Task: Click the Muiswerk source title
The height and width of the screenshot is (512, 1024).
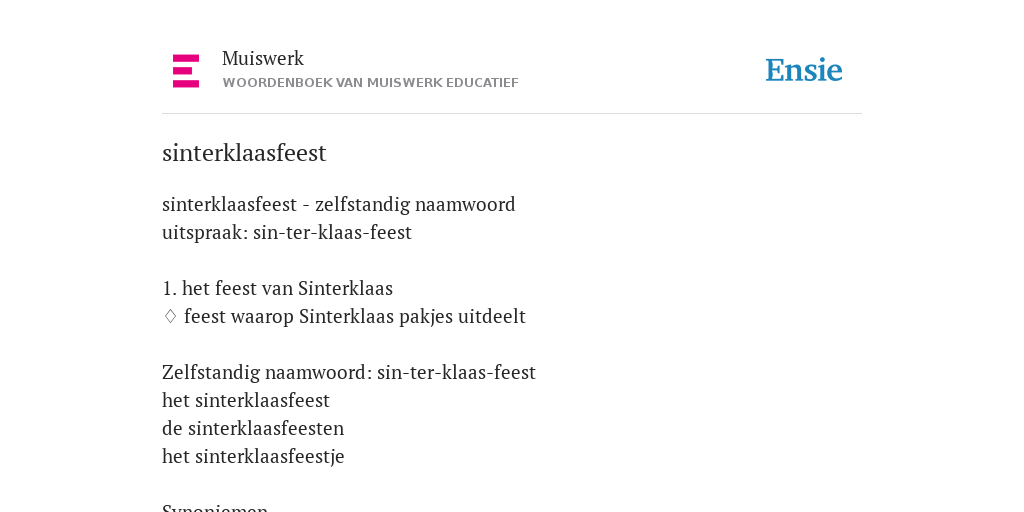Action: tap(263, 58)
